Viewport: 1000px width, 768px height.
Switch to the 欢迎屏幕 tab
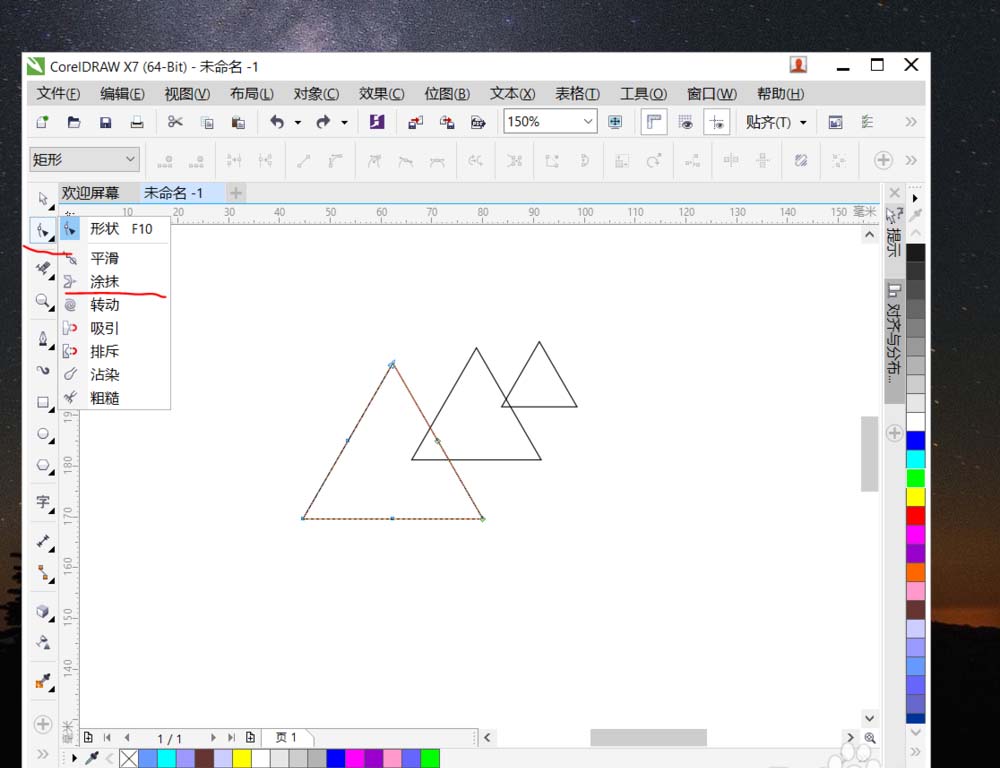(x=93, y=192)
